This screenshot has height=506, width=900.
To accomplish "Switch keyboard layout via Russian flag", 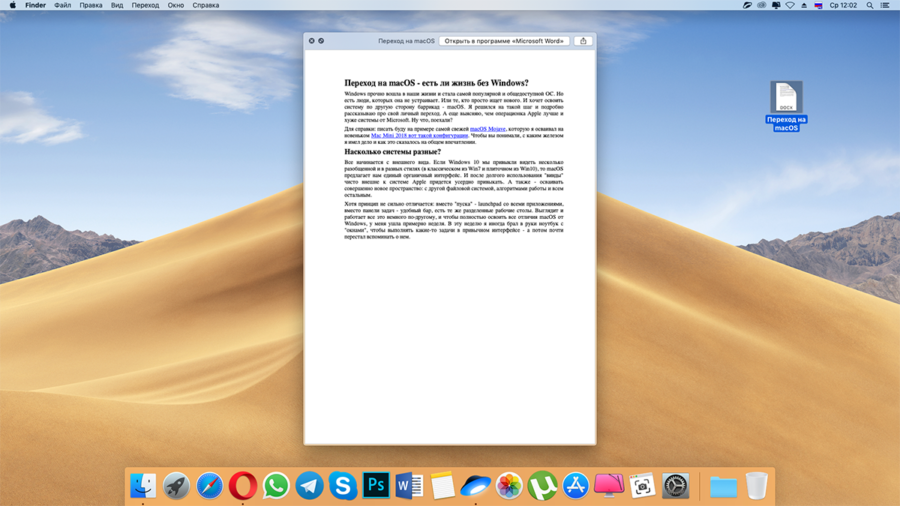I will click(818, 5).
